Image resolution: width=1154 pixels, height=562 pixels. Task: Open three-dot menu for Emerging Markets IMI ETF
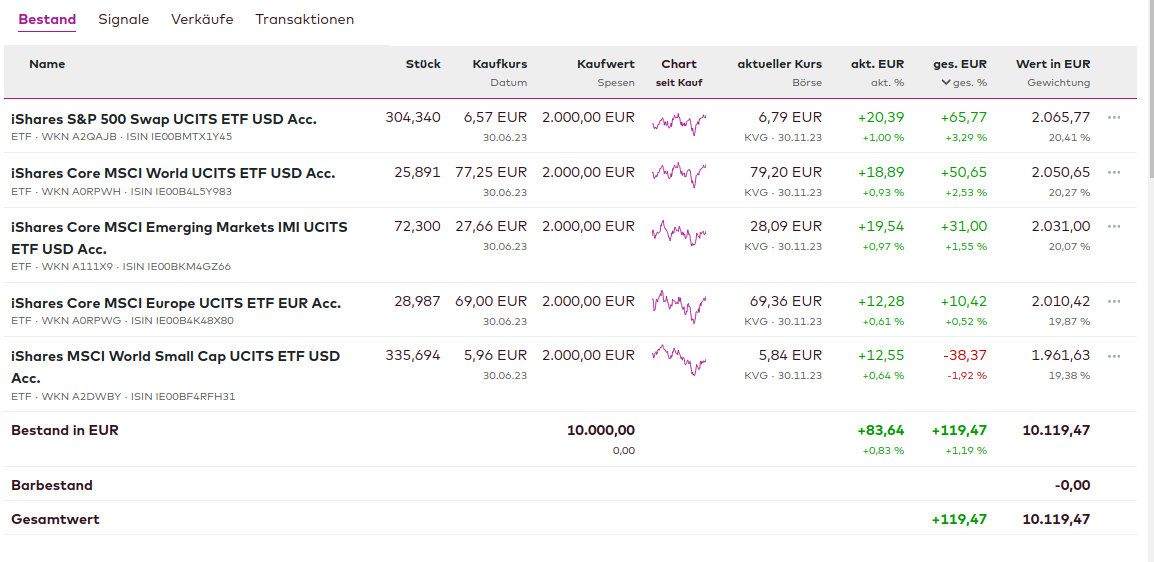(1114, 226)
